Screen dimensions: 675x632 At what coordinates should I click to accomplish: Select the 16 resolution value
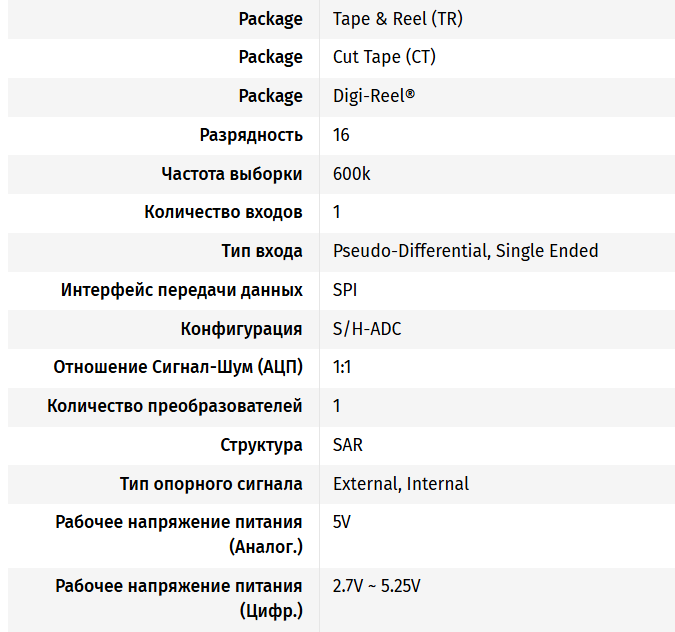click(x=341, y=135)
